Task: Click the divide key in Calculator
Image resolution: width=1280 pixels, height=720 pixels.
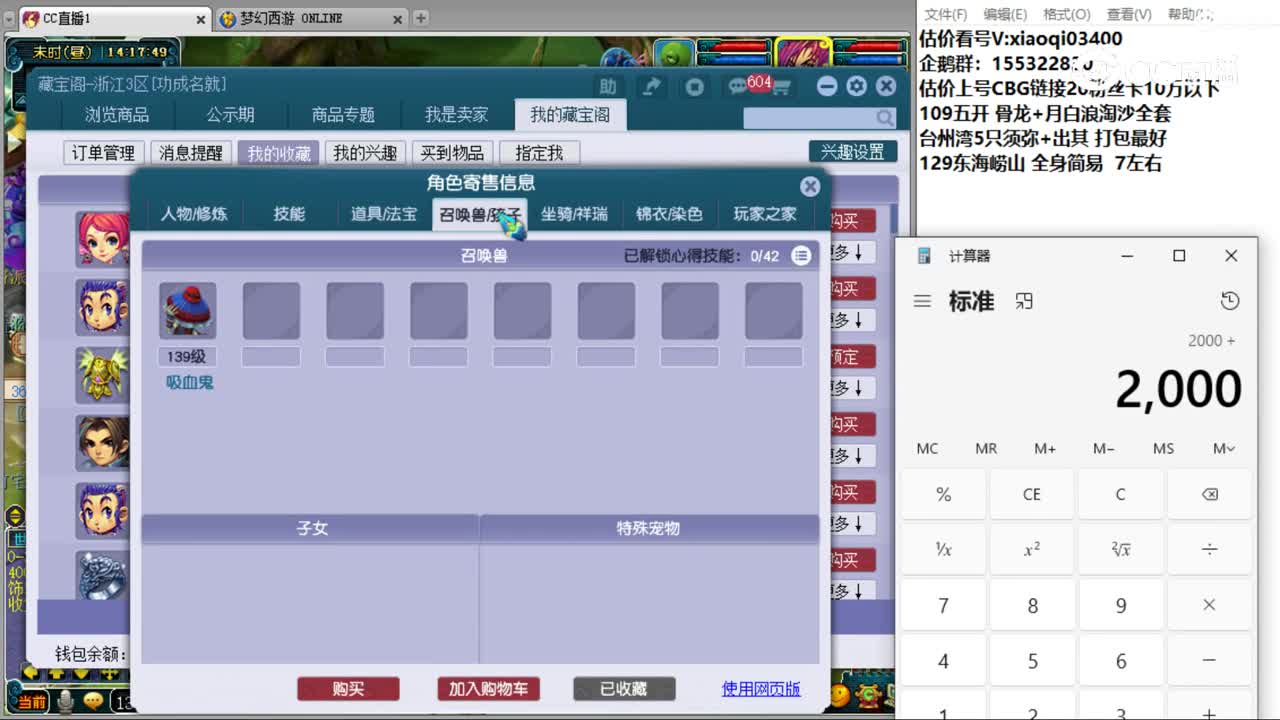Action: 1209,549
